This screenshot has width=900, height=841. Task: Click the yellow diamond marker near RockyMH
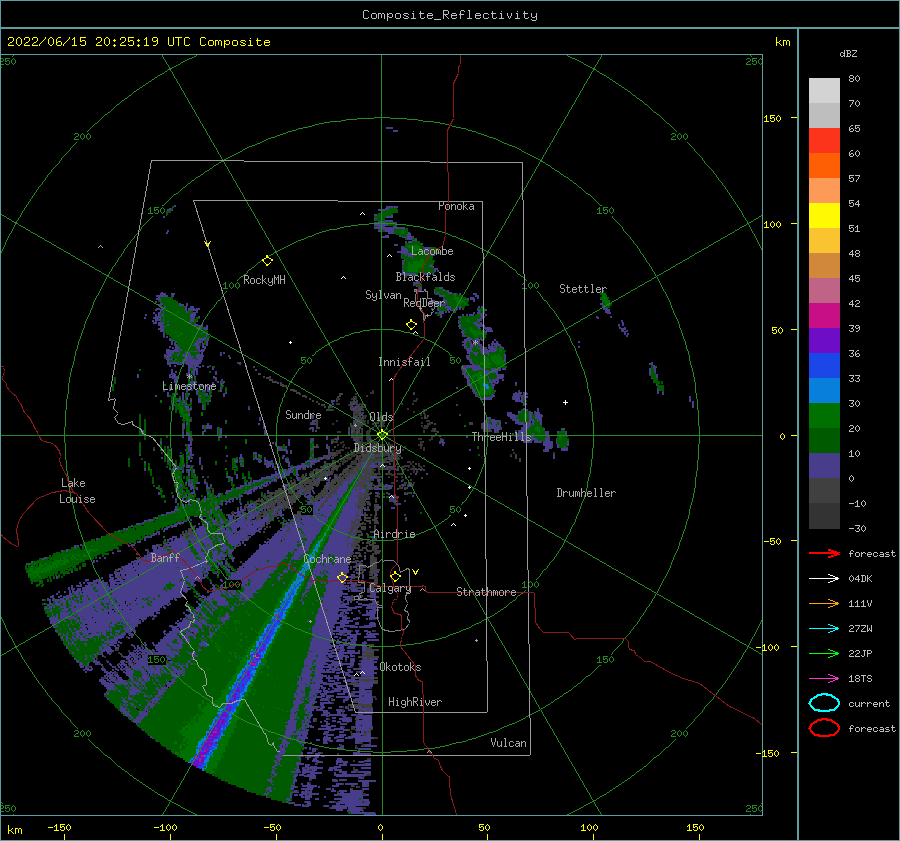point(267,261)
